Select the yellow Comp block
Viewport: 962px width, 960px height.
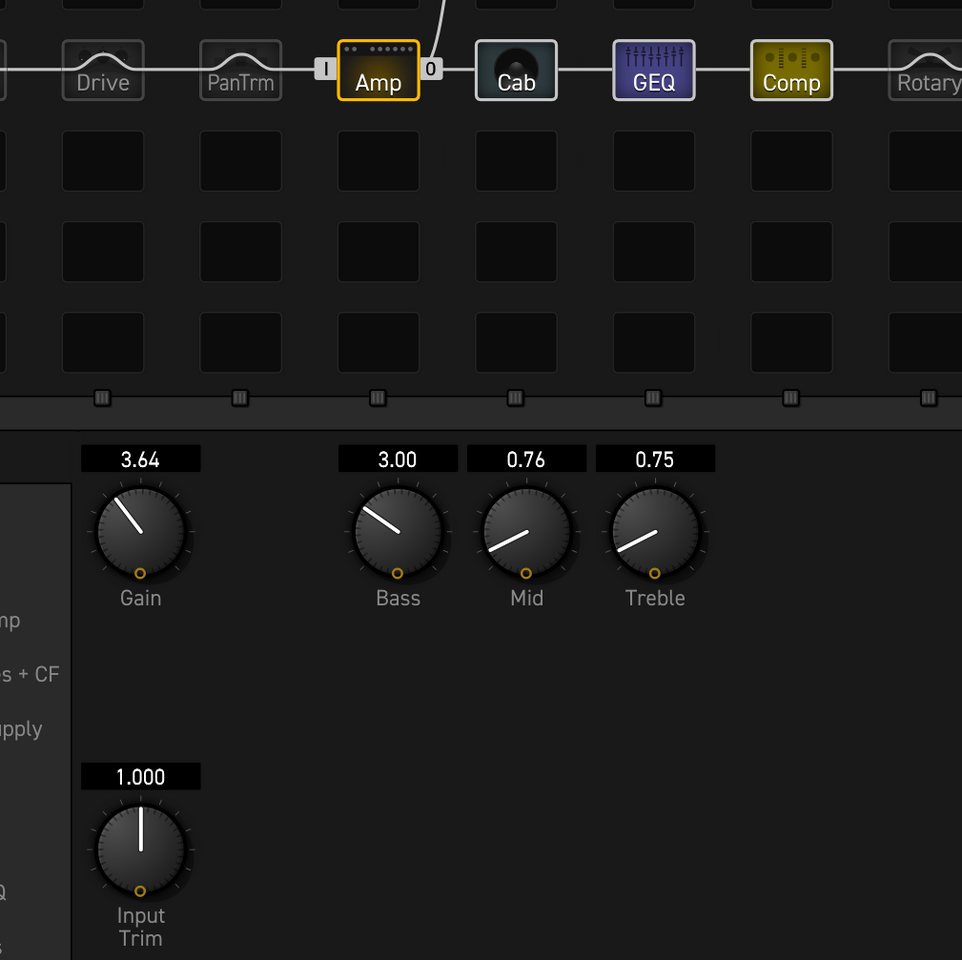coord(791,70)
